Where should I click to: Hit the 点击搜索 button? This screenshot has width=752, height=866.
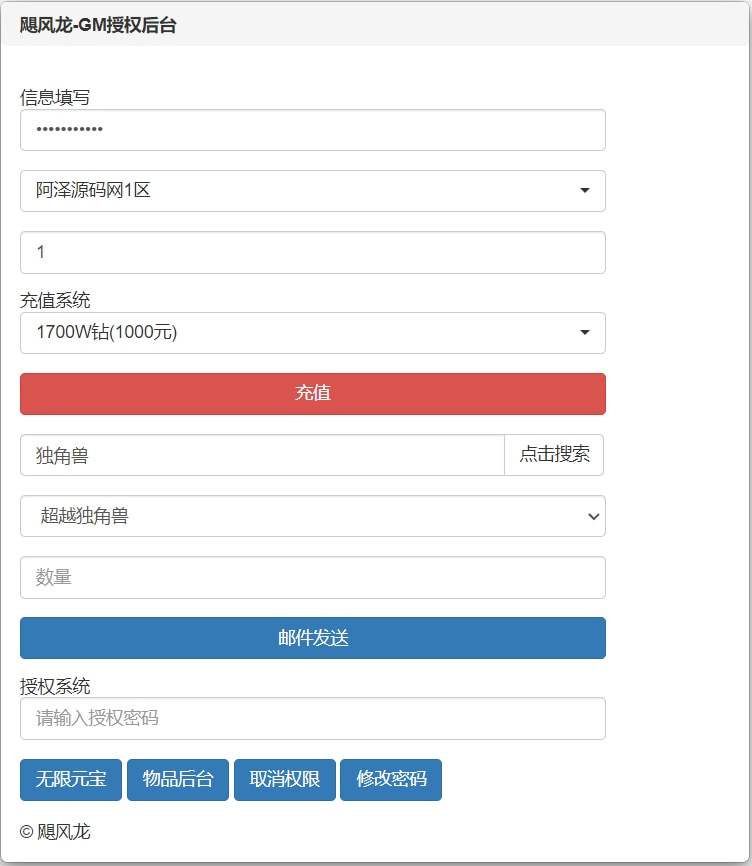tap(554, 455)
